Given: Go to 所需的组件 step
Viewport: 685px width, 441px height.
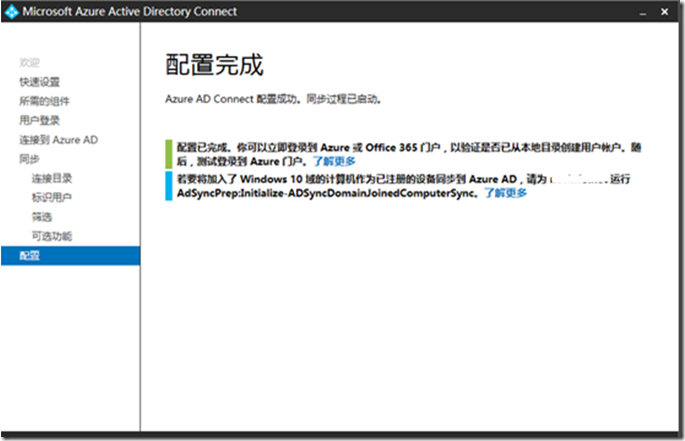Looking at the screenshot, I should tap(45, 101).
